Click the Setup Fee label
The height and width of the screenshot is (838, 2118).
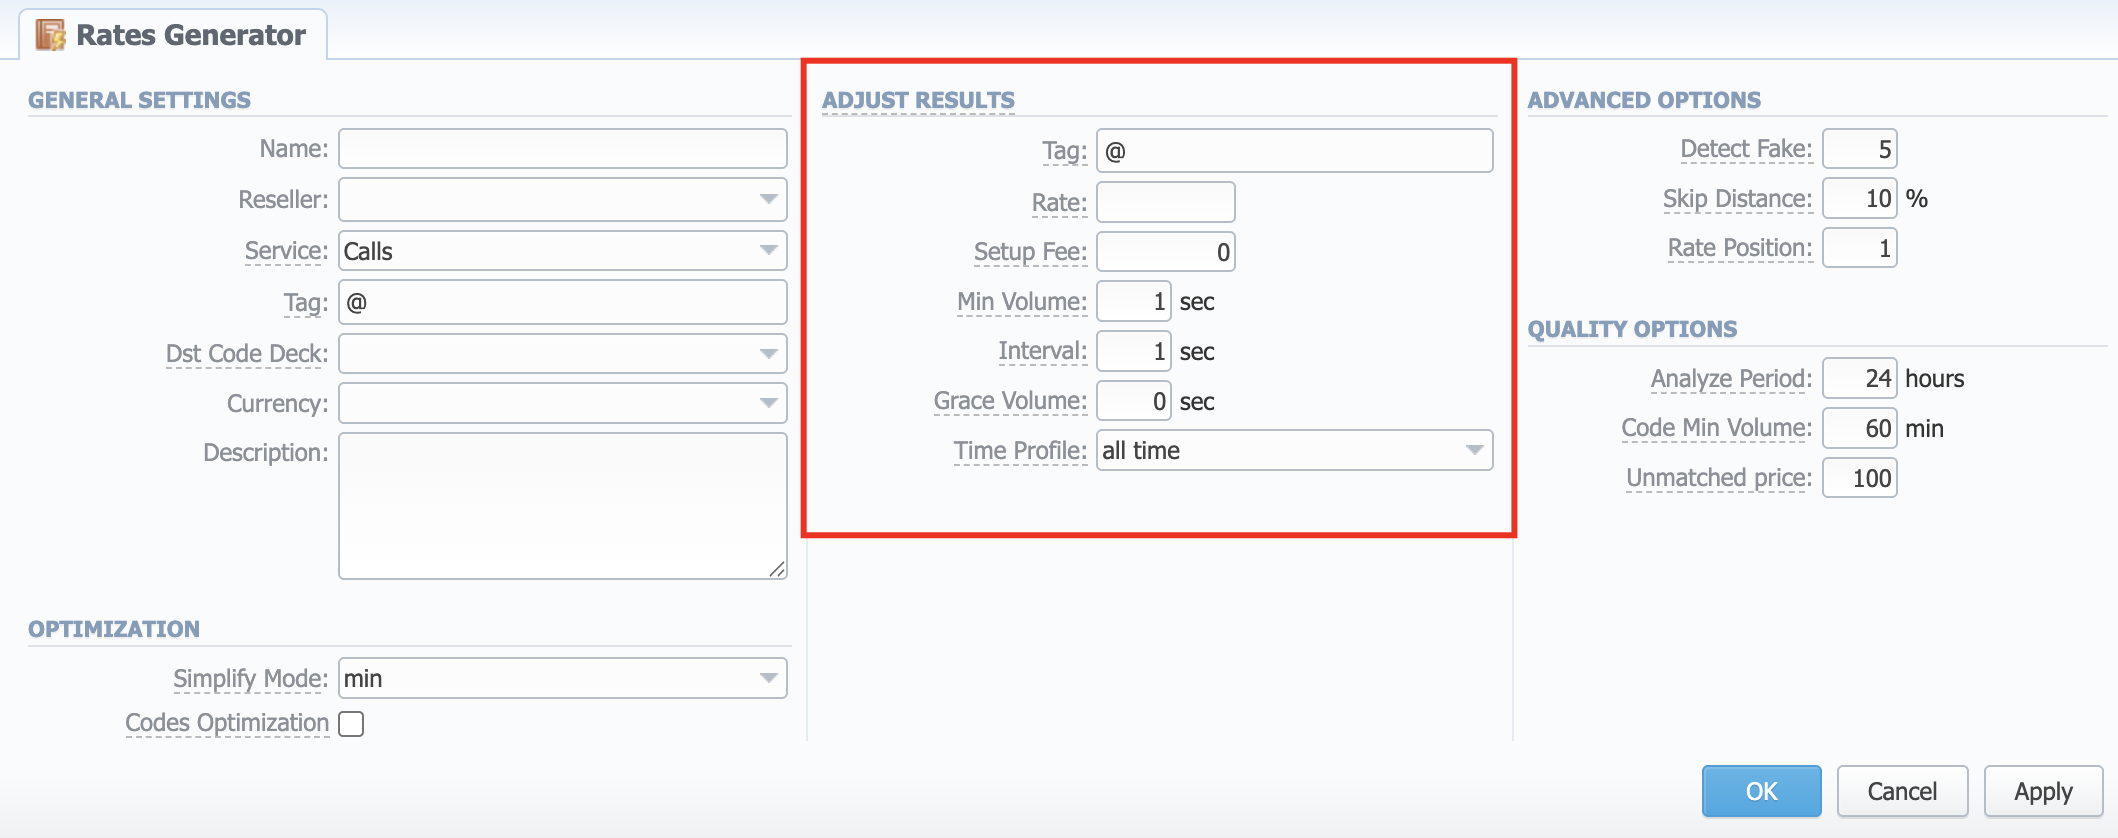pos(1030,252)
